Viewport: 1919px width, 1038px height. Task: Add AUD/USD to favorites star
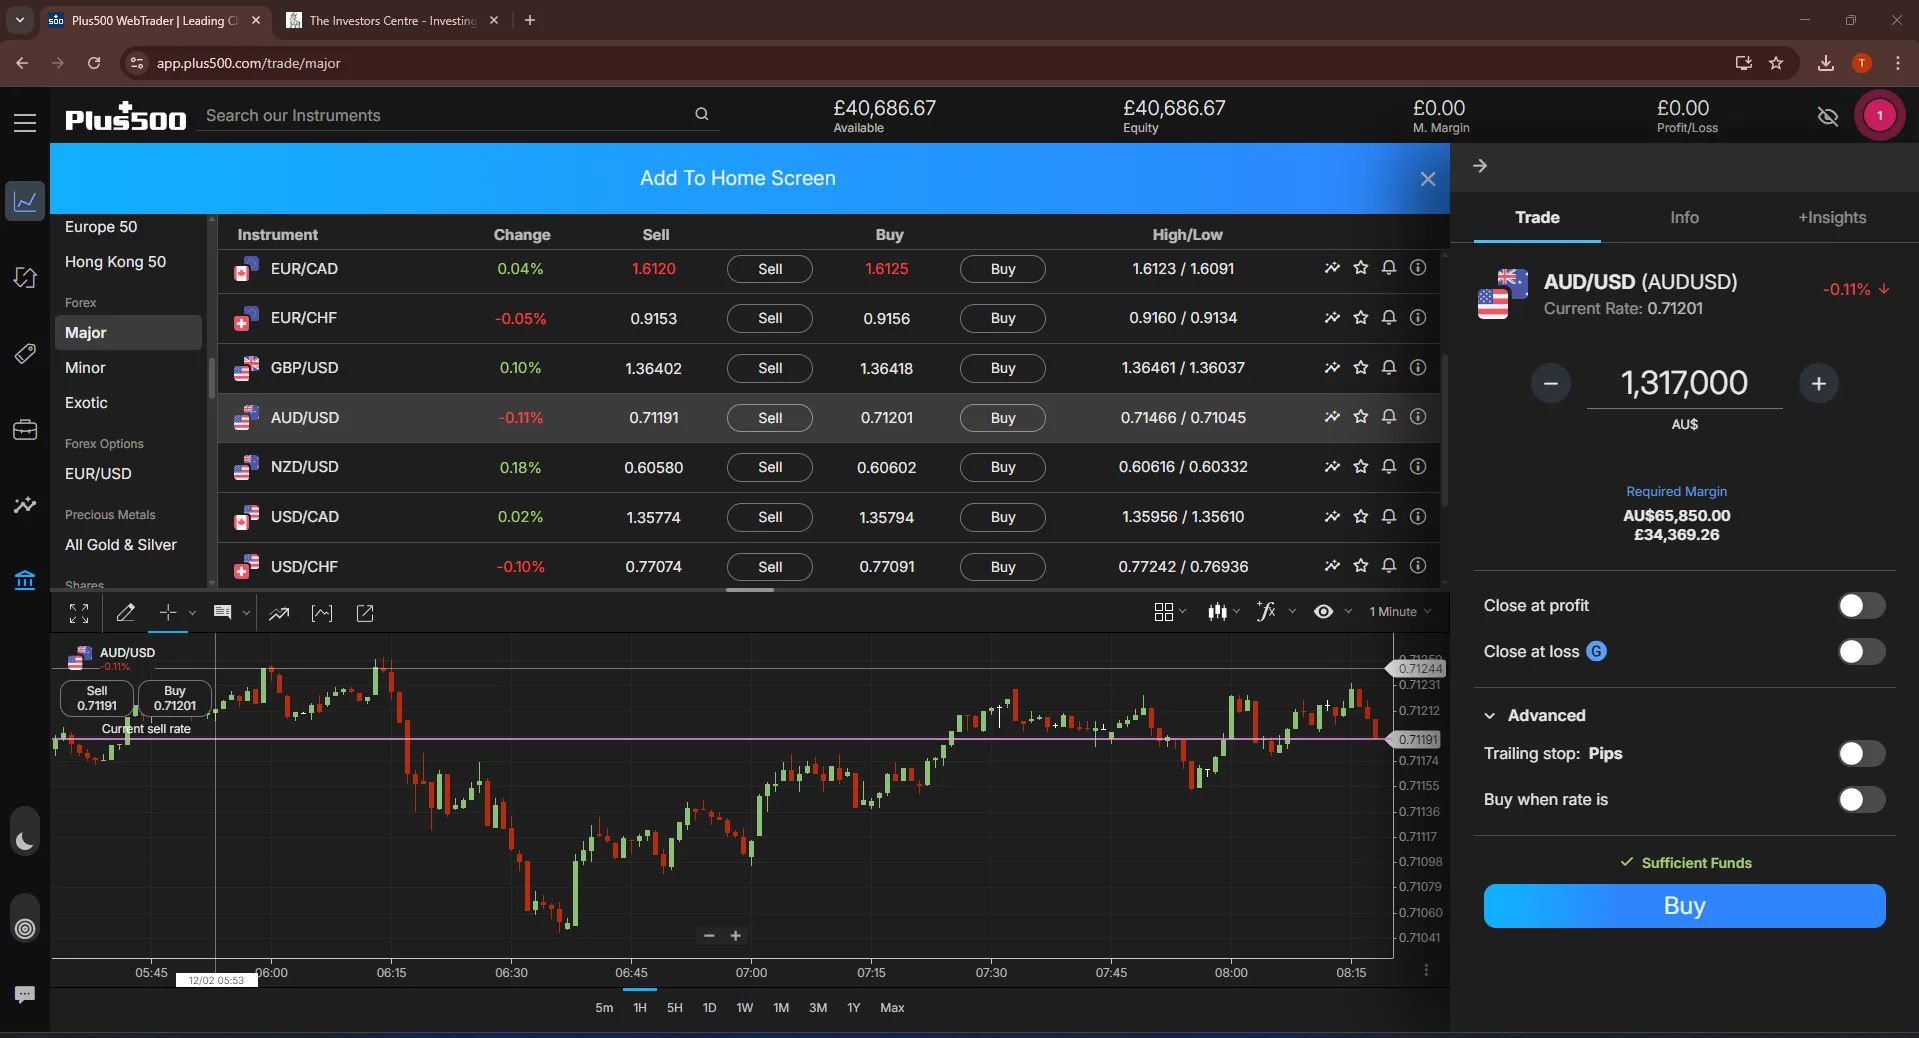point(1361,417)
